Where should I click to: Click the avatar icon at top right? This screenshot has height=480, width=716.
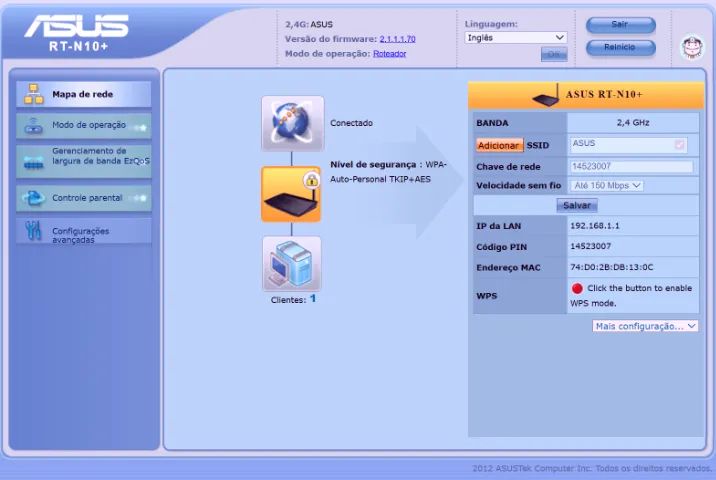click(x=692, y=47)
